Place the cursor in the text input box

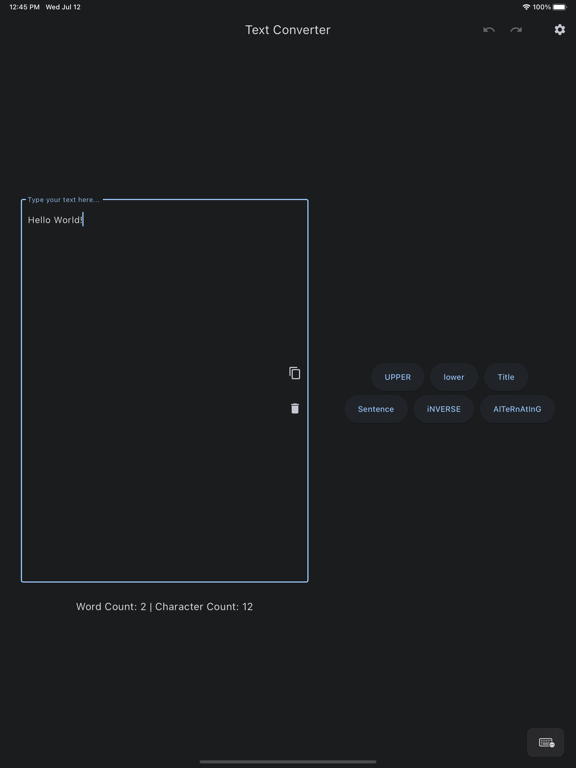tap(165, 391)
